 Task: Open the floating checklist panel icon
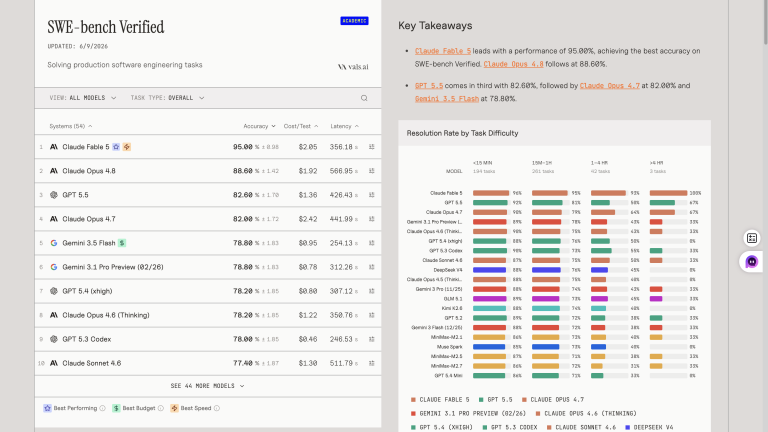[x=752, y=238]
